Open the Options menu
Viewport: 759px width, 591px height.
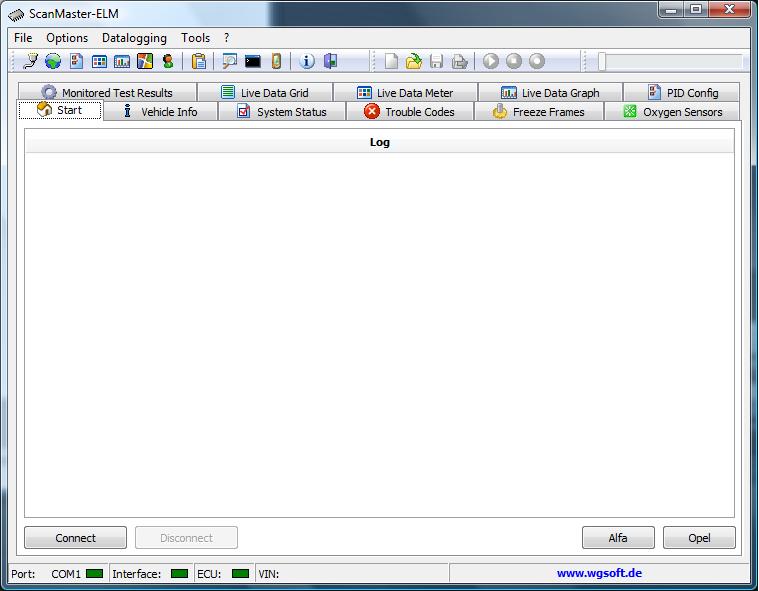[x=67, y=38]
